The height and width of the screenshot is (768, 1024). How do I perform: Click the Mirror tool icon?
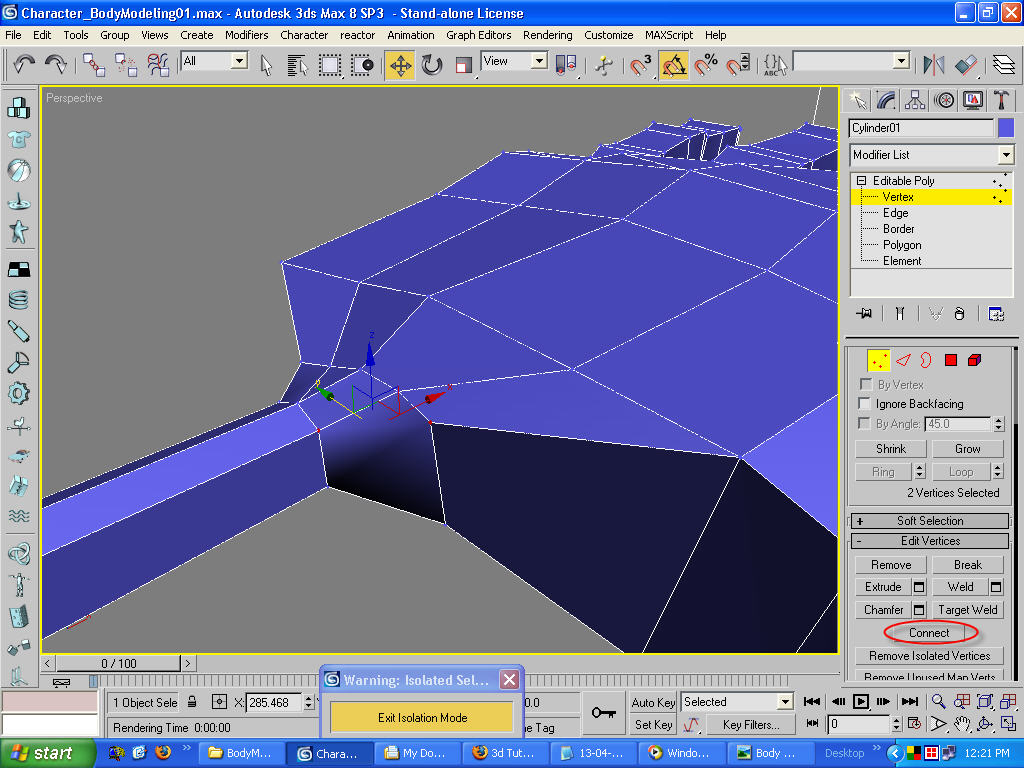pyautogui.click(x=934, y=64)
